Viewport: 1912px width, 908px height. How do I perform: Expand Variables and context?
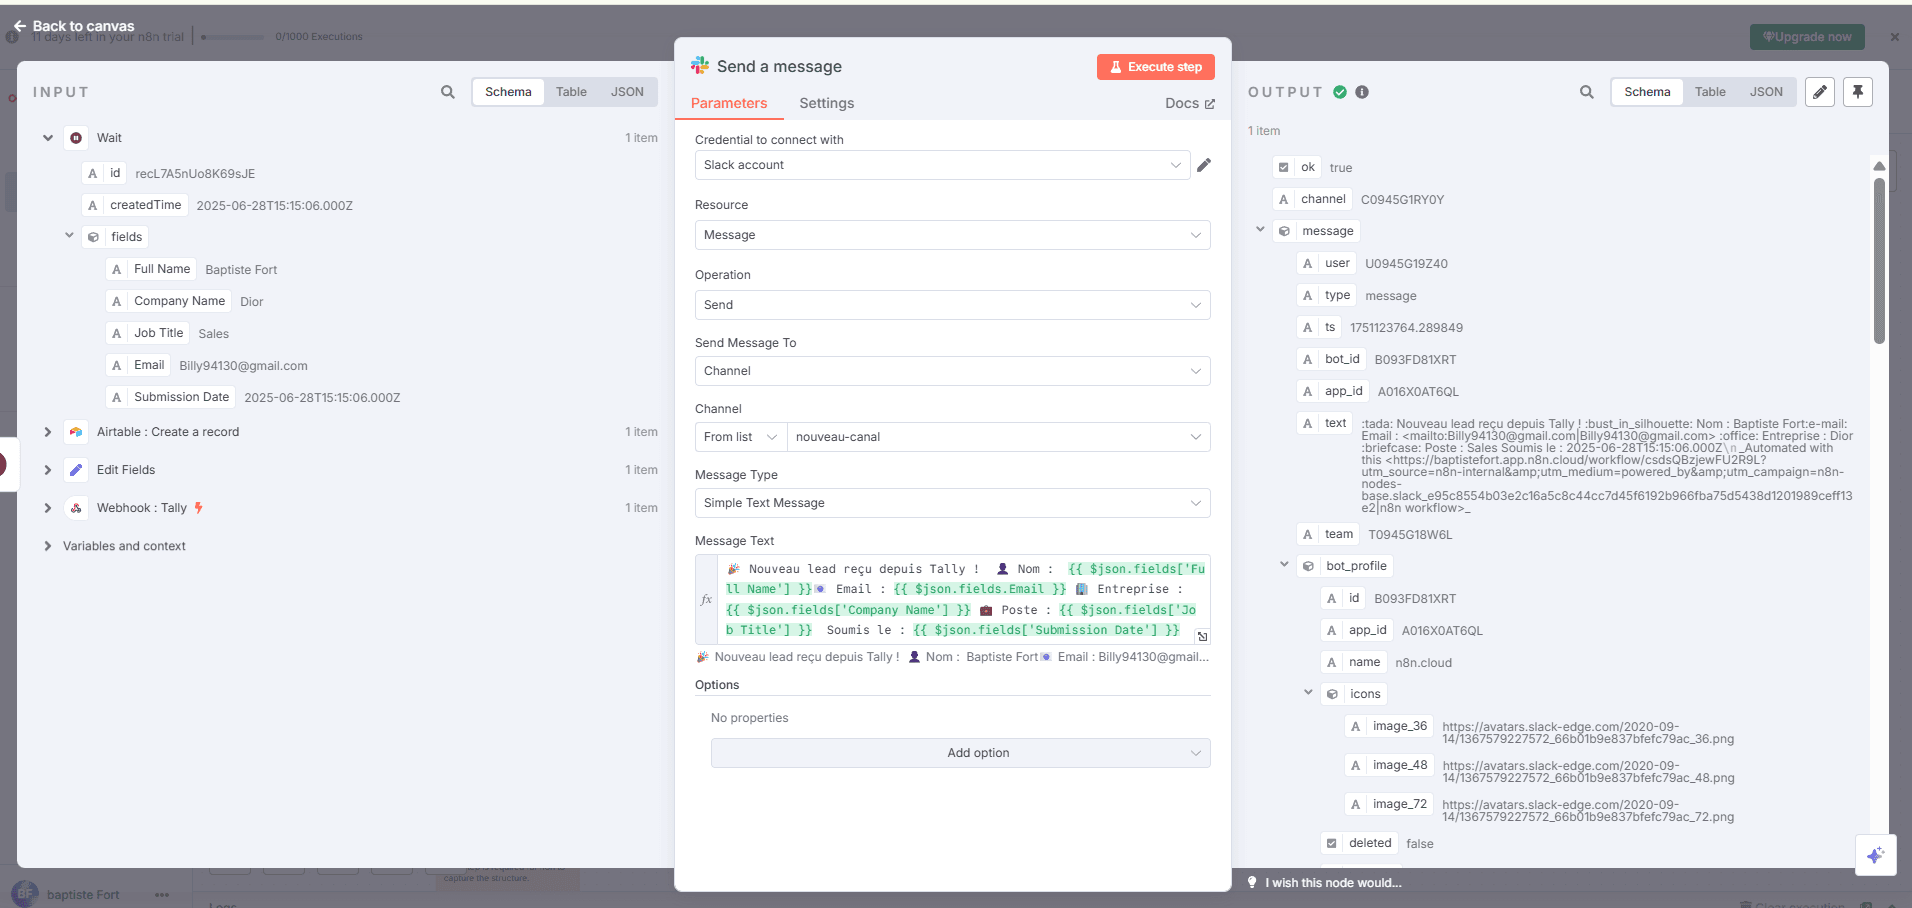click(x=47, y=546)
